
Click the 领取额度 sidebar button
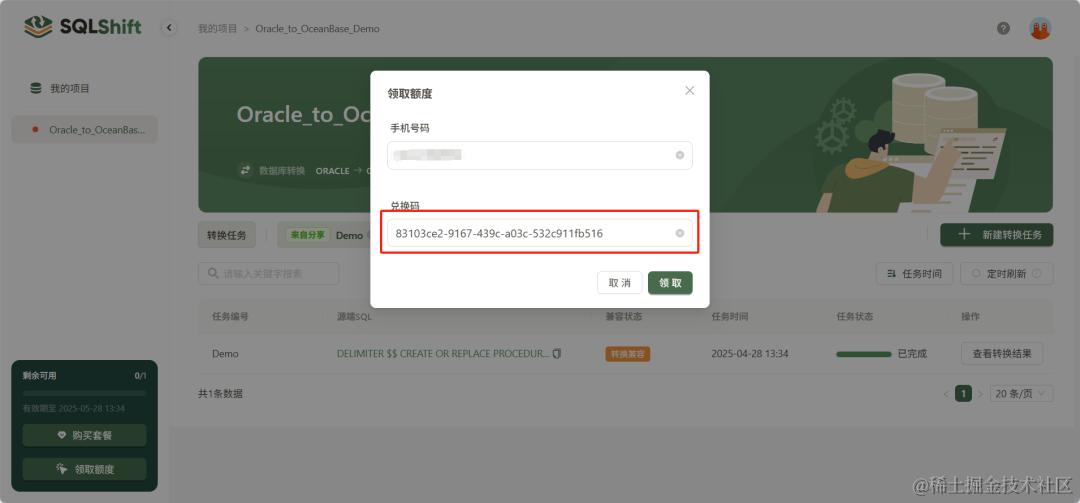(x=85, y=469)
